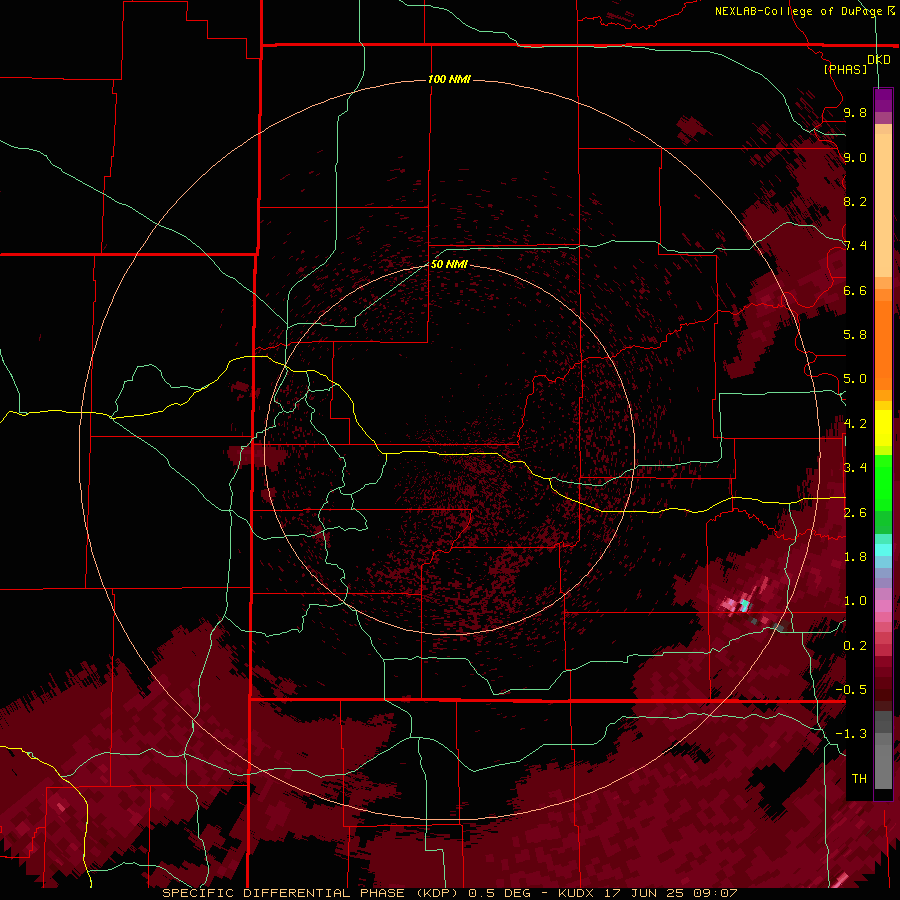The image size is (900, 900).
Task: Click the 100 NMI range ring label
Action: click(x=449, y=79)
